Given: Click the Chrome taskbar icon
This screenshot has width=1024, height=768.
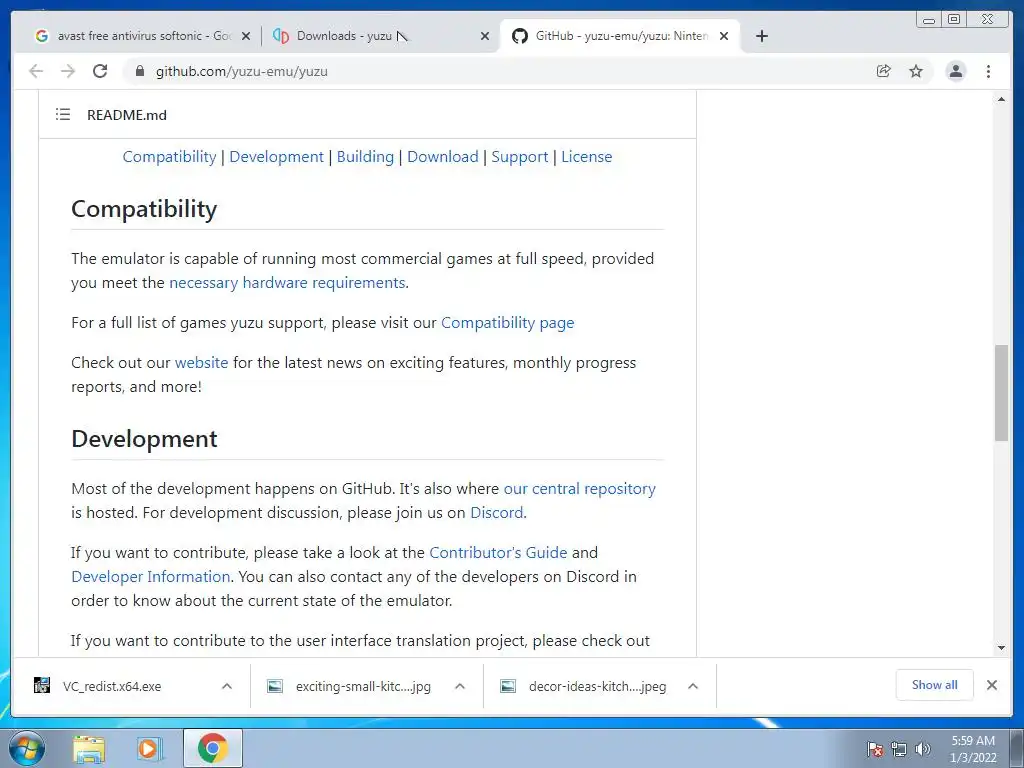Looking at the screenshot, I should [212, 748].
